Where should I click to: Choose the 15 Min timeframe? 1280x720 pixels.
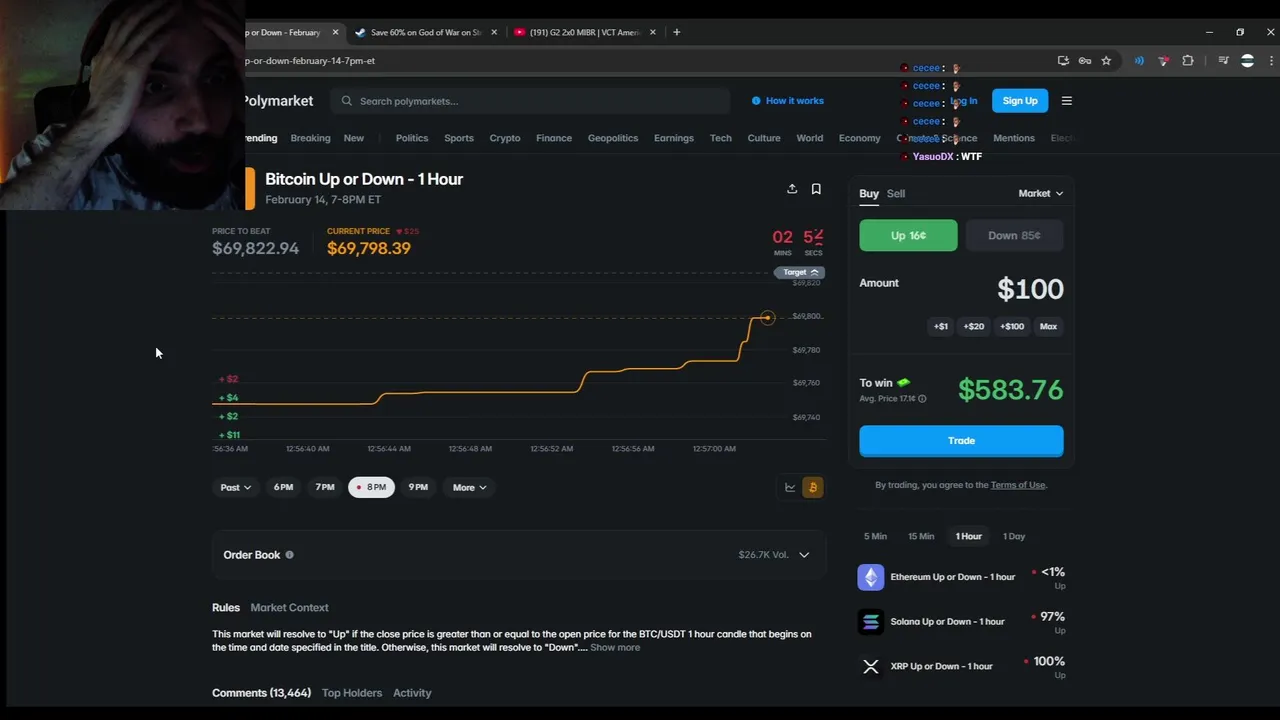pyautogui.click(x=921, y=536)
